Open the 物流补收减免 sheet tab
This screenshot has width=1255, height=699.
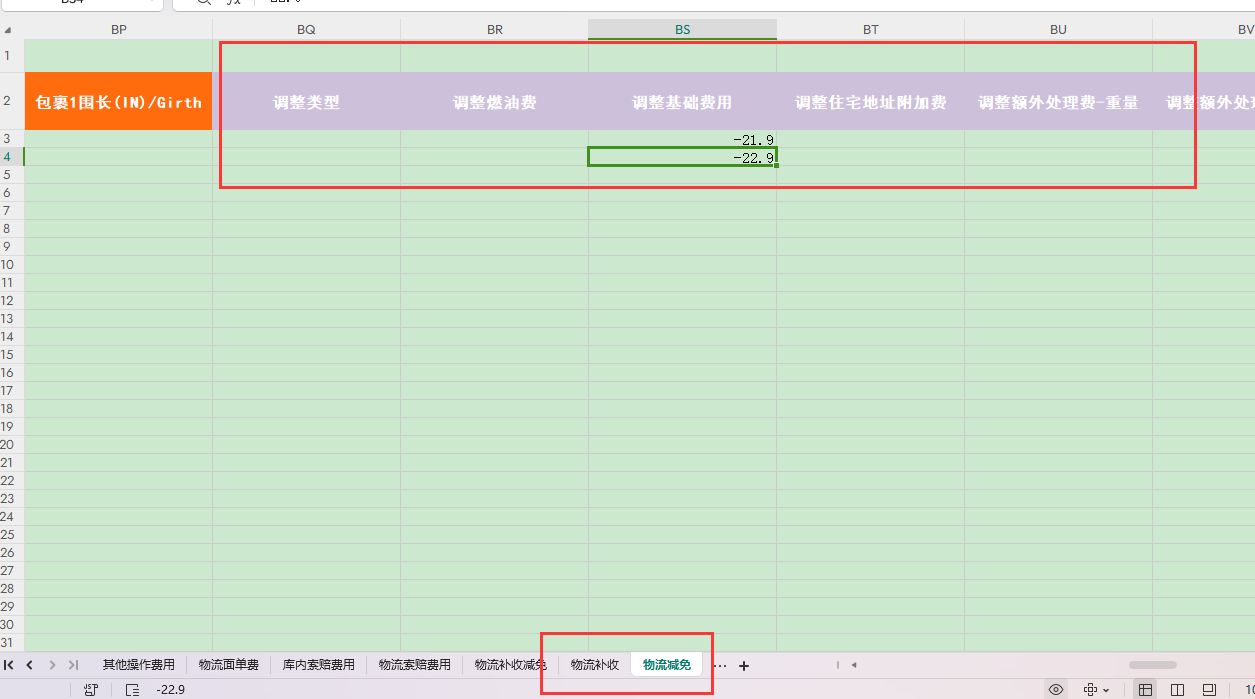coord(510,665)
